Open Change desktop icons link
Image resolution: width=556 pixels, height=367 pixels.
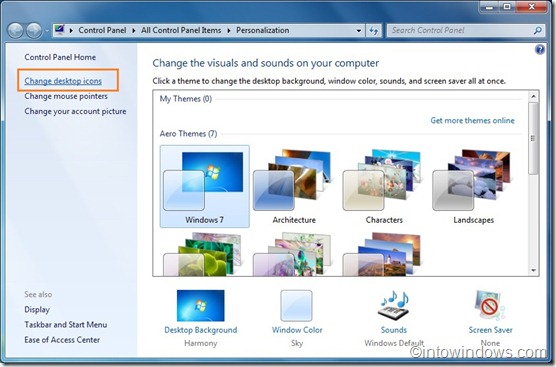63,81
